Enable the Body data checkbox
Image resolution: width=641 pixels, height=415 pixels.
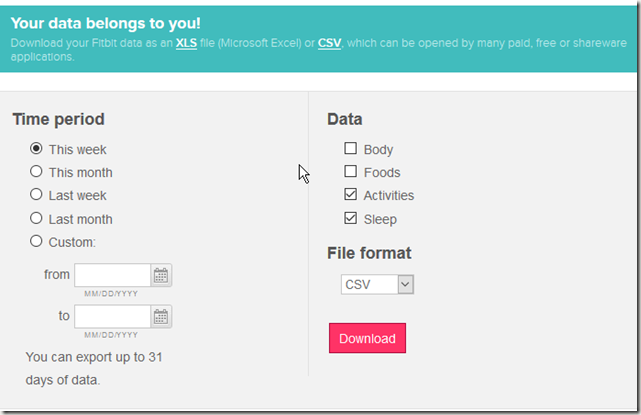point(351,149)
